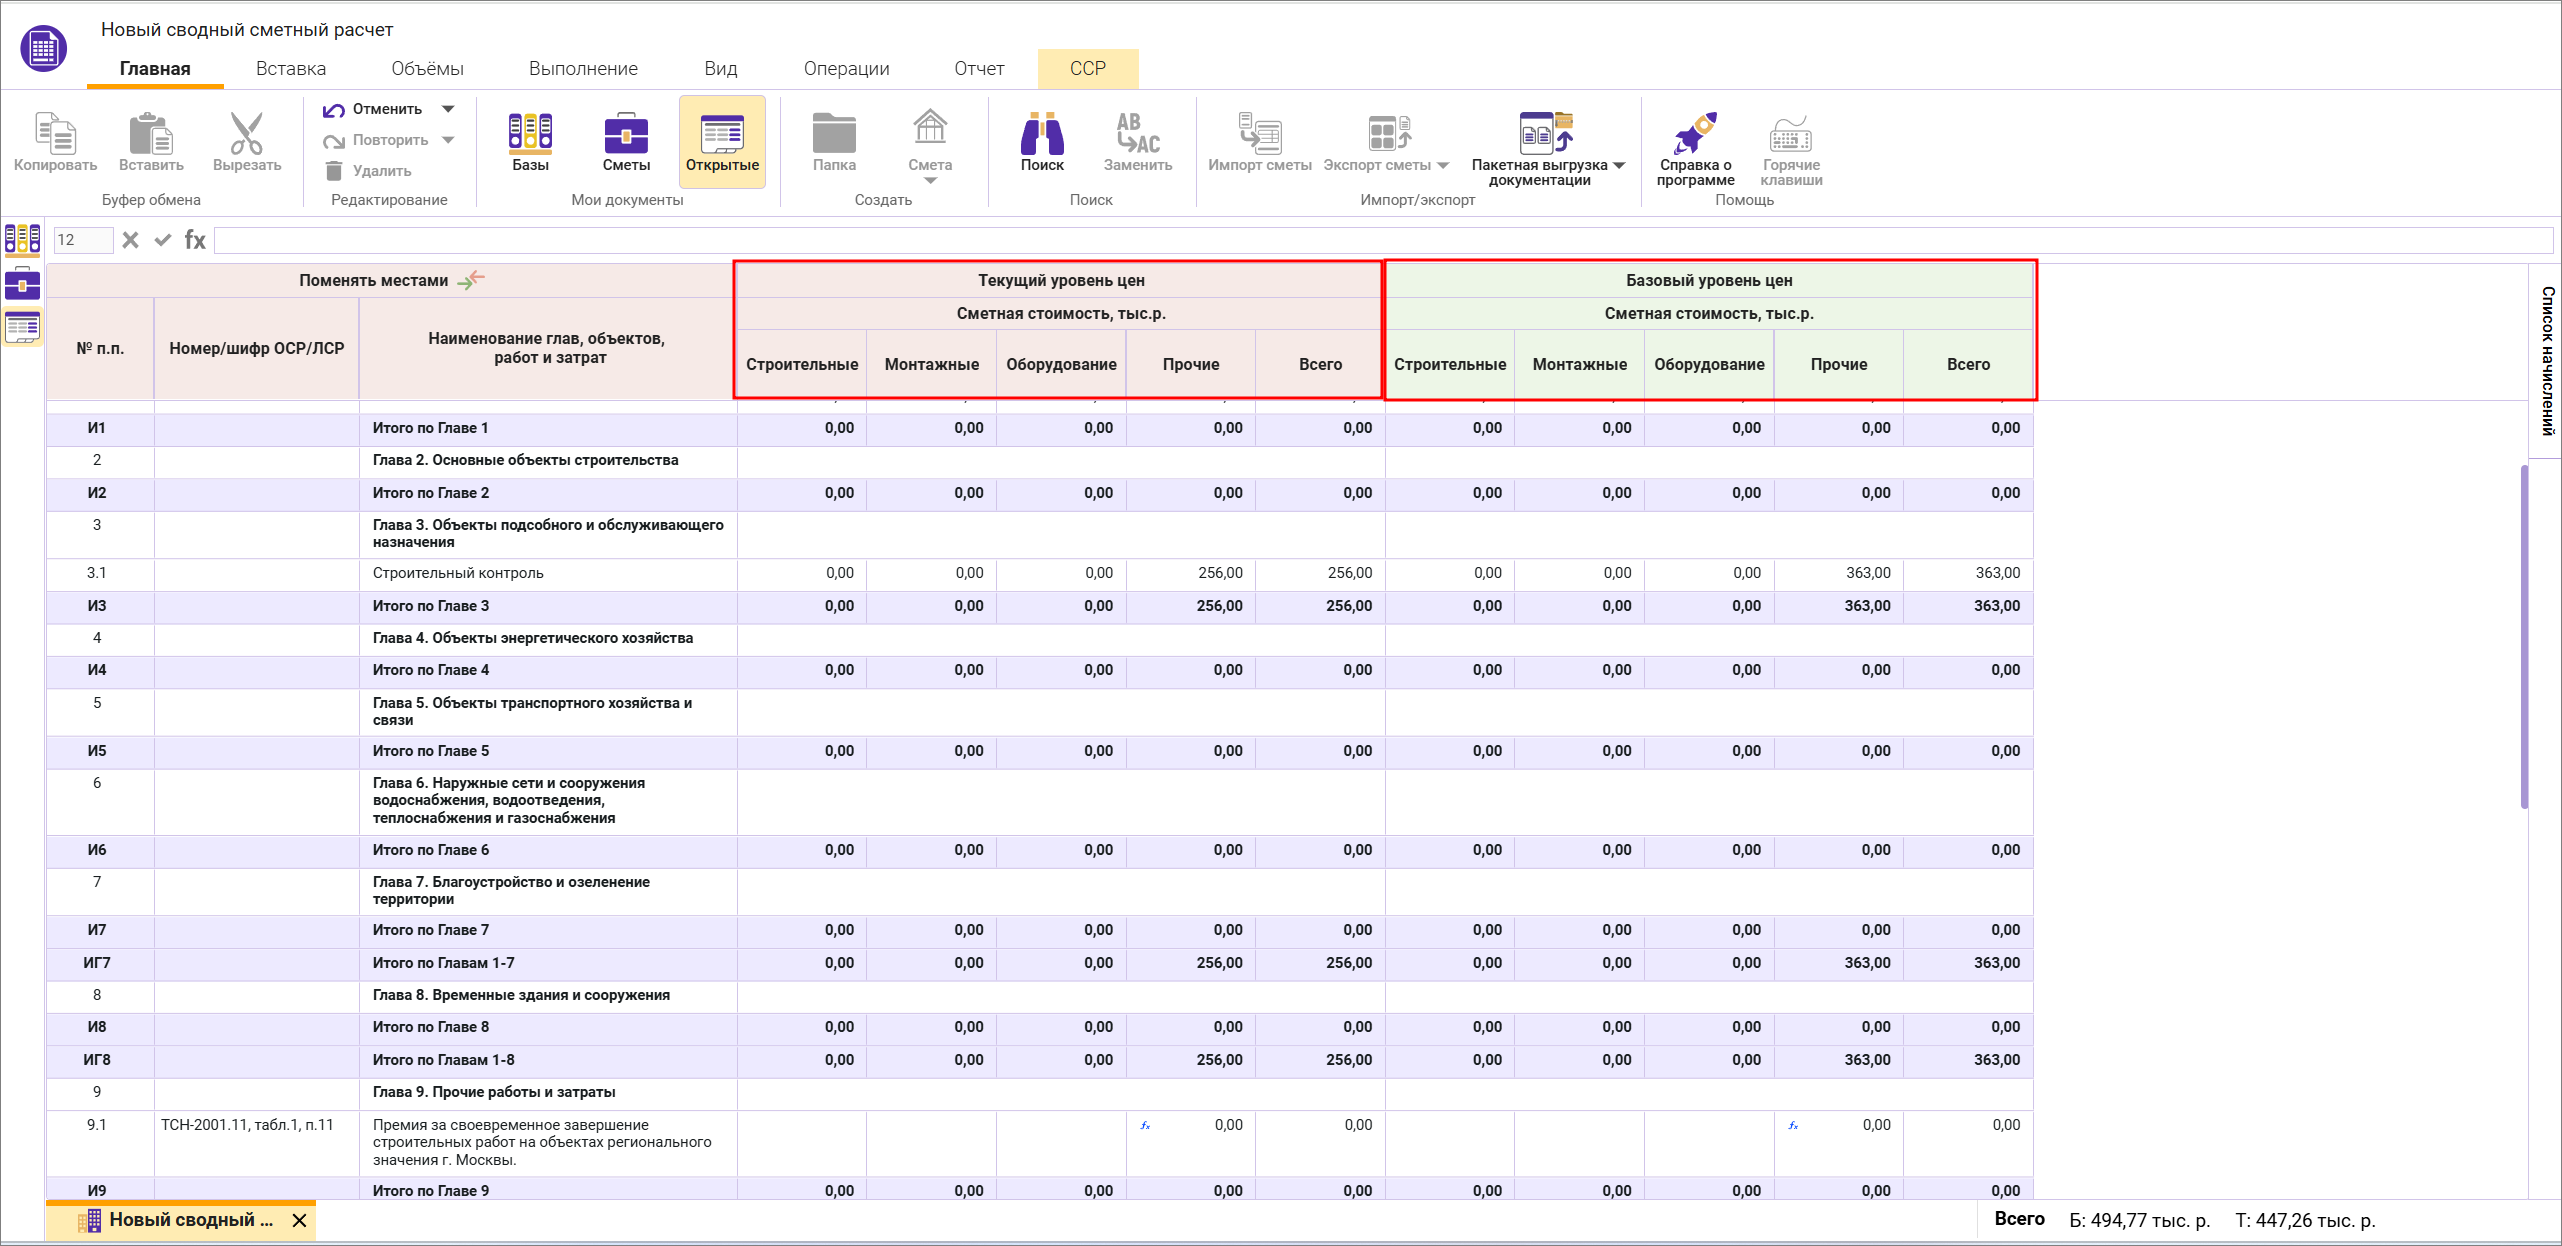Click the Сметы briefcase icon
This screenshot has height=1246, width=2562.
[626, 134]
